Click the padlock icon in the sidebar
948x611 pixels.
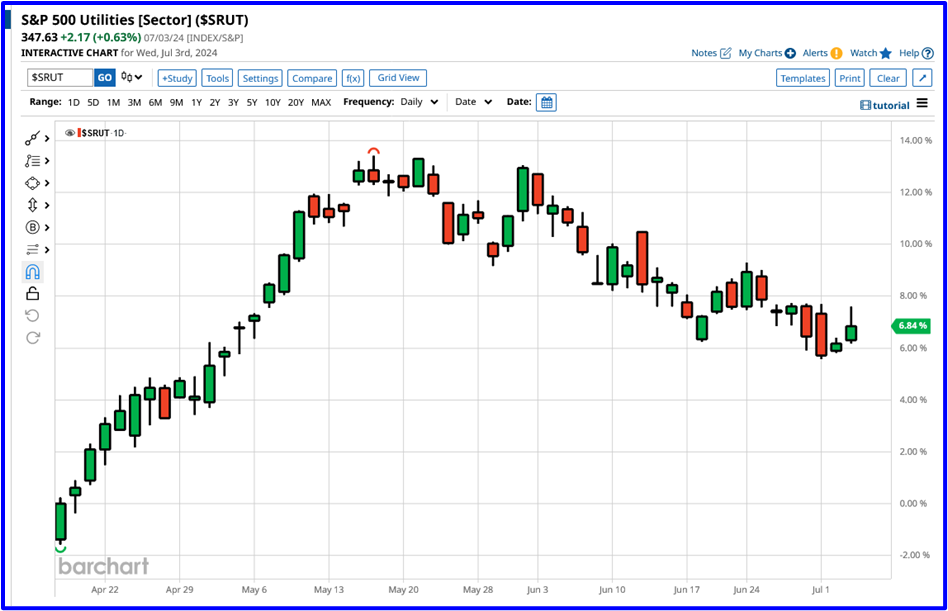point(30,293)
